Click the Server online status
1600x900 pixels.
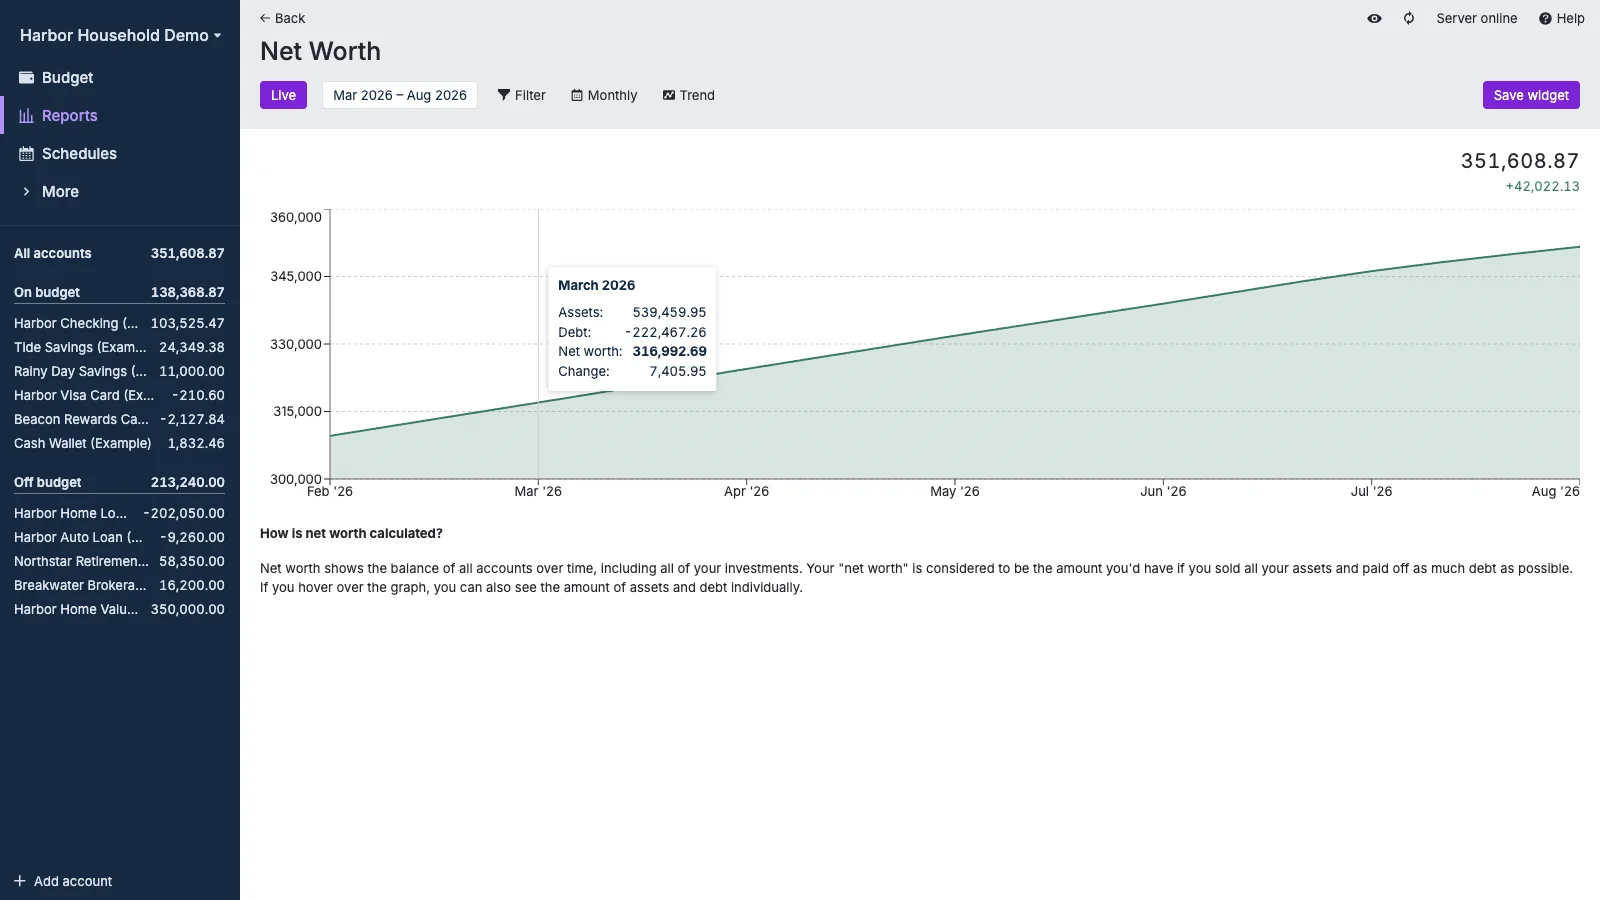pyautogui.click(x=1476, y=18)
